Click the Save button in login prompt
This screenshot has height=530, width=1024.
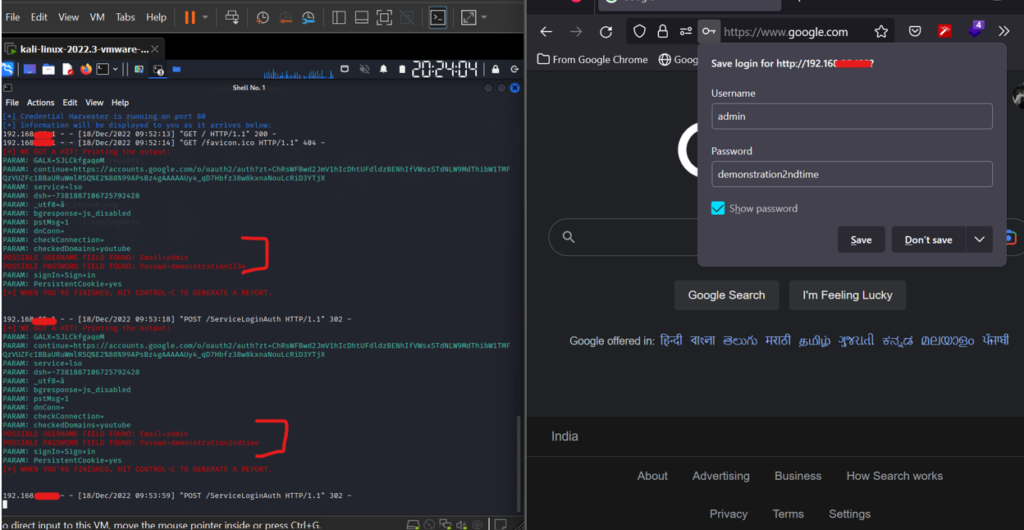pos(861,239)
